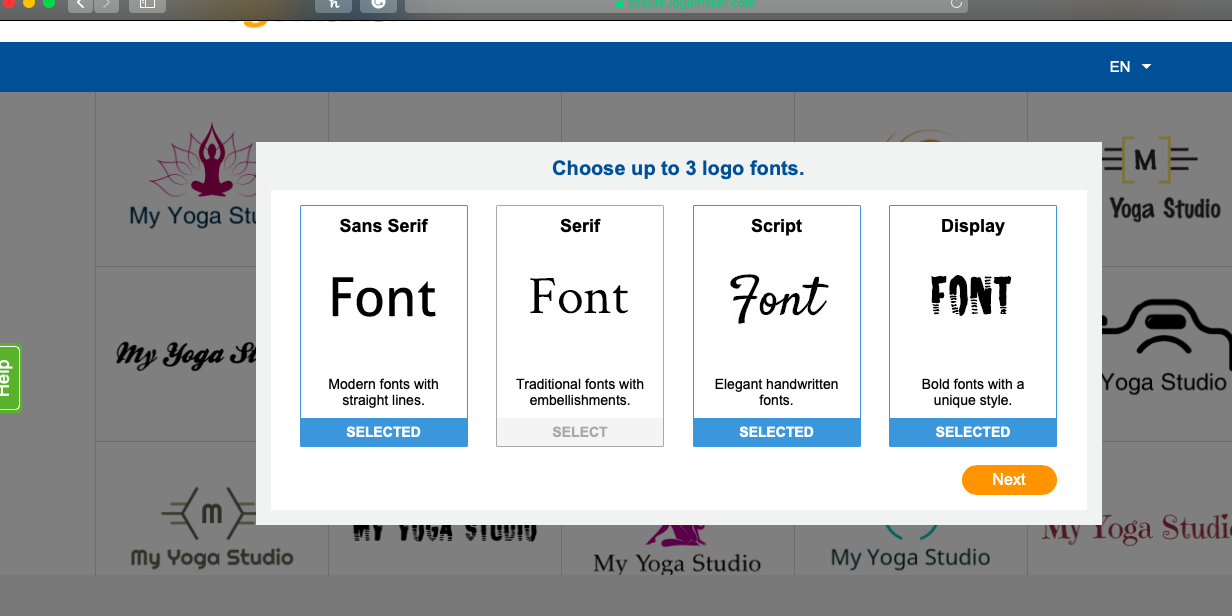The image size is (1232, 616).
Task: Click SELECT under the Serif font
Action: [580, 432]
